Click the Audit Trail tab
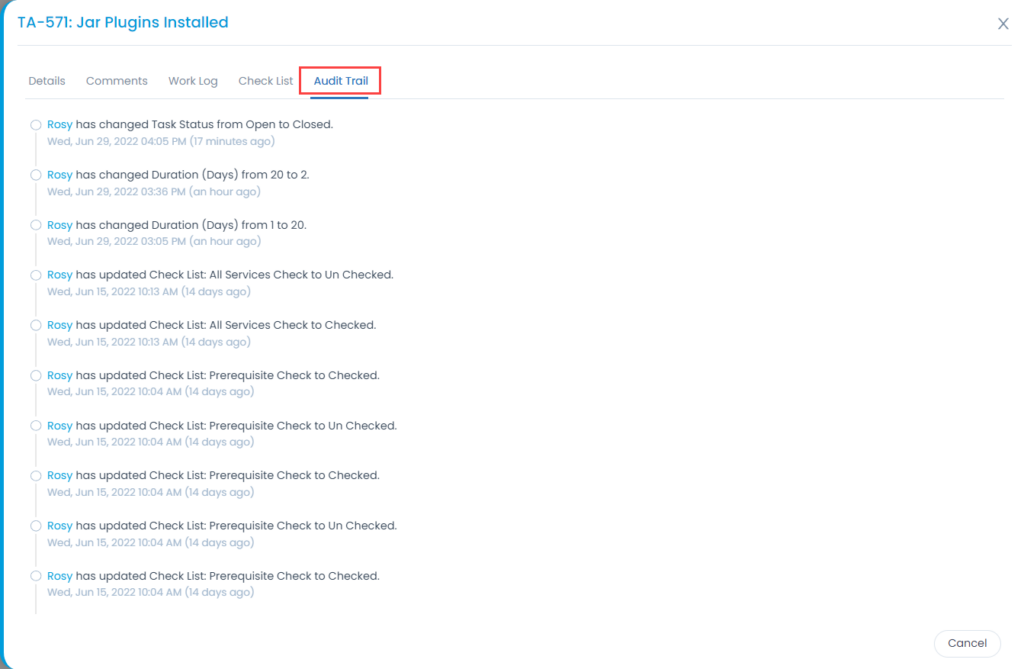 [341, 81]
